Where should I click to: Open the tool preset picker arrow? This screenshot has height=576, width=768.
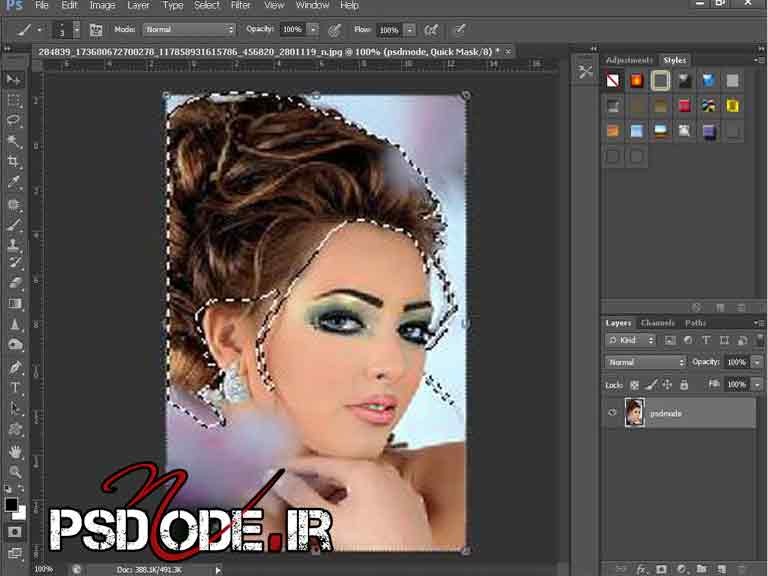[40, 30]
